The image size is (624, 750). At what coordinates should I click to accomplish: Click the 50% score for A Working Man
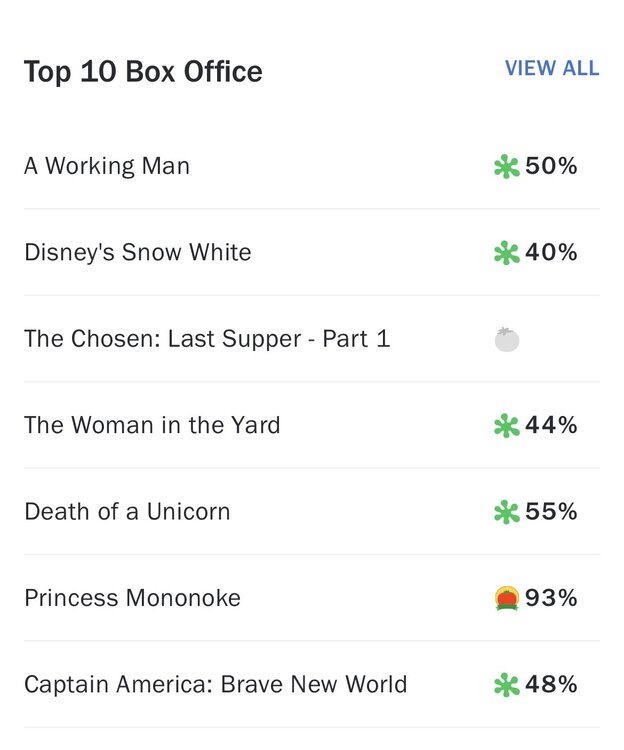[551, 166]
